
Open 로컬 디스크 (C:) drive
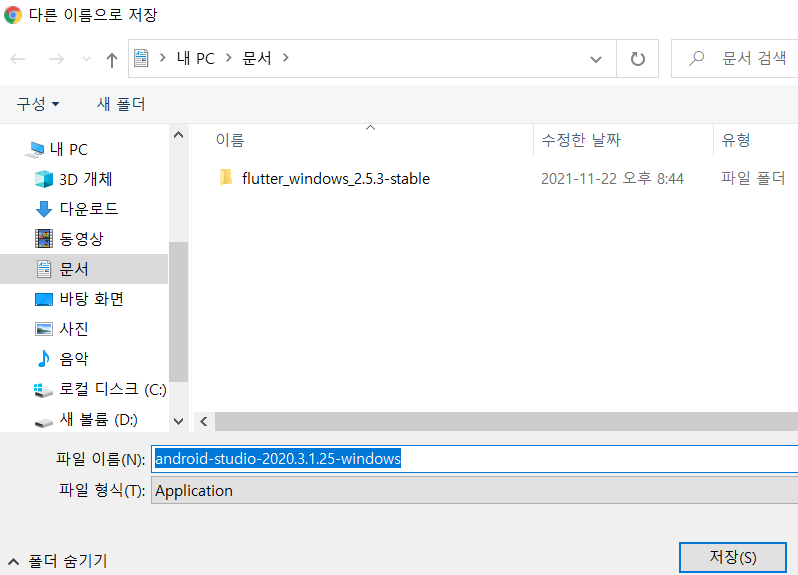click(x=112, y=389)
